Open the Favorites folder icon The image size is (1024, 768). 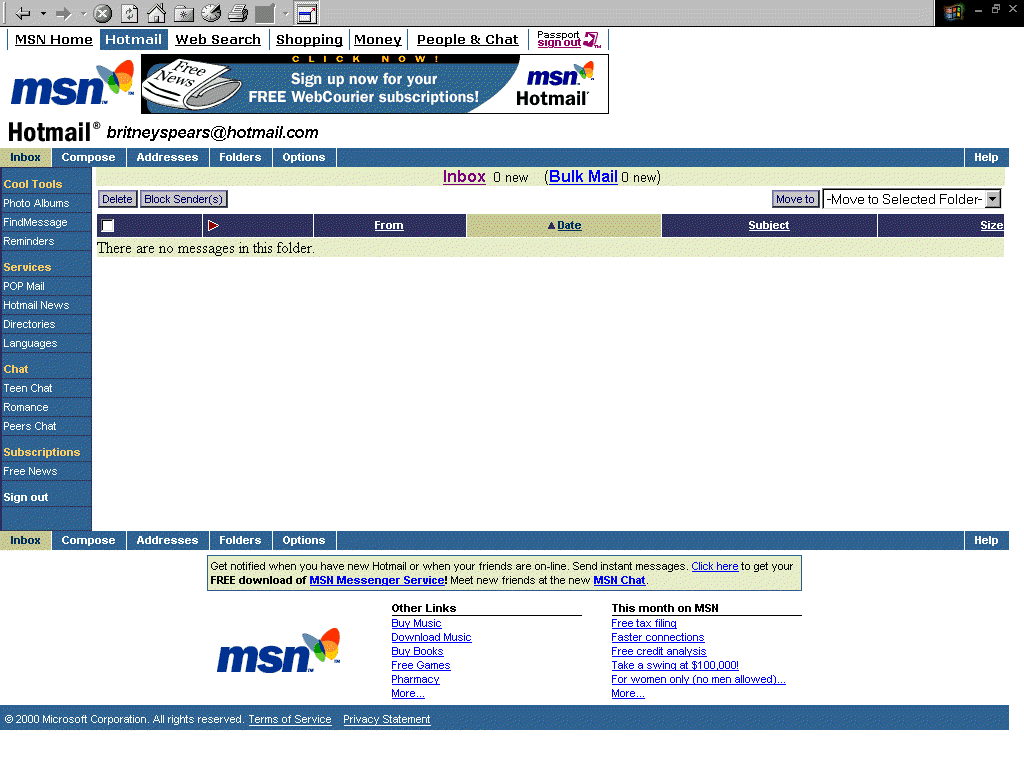point(184,13)
